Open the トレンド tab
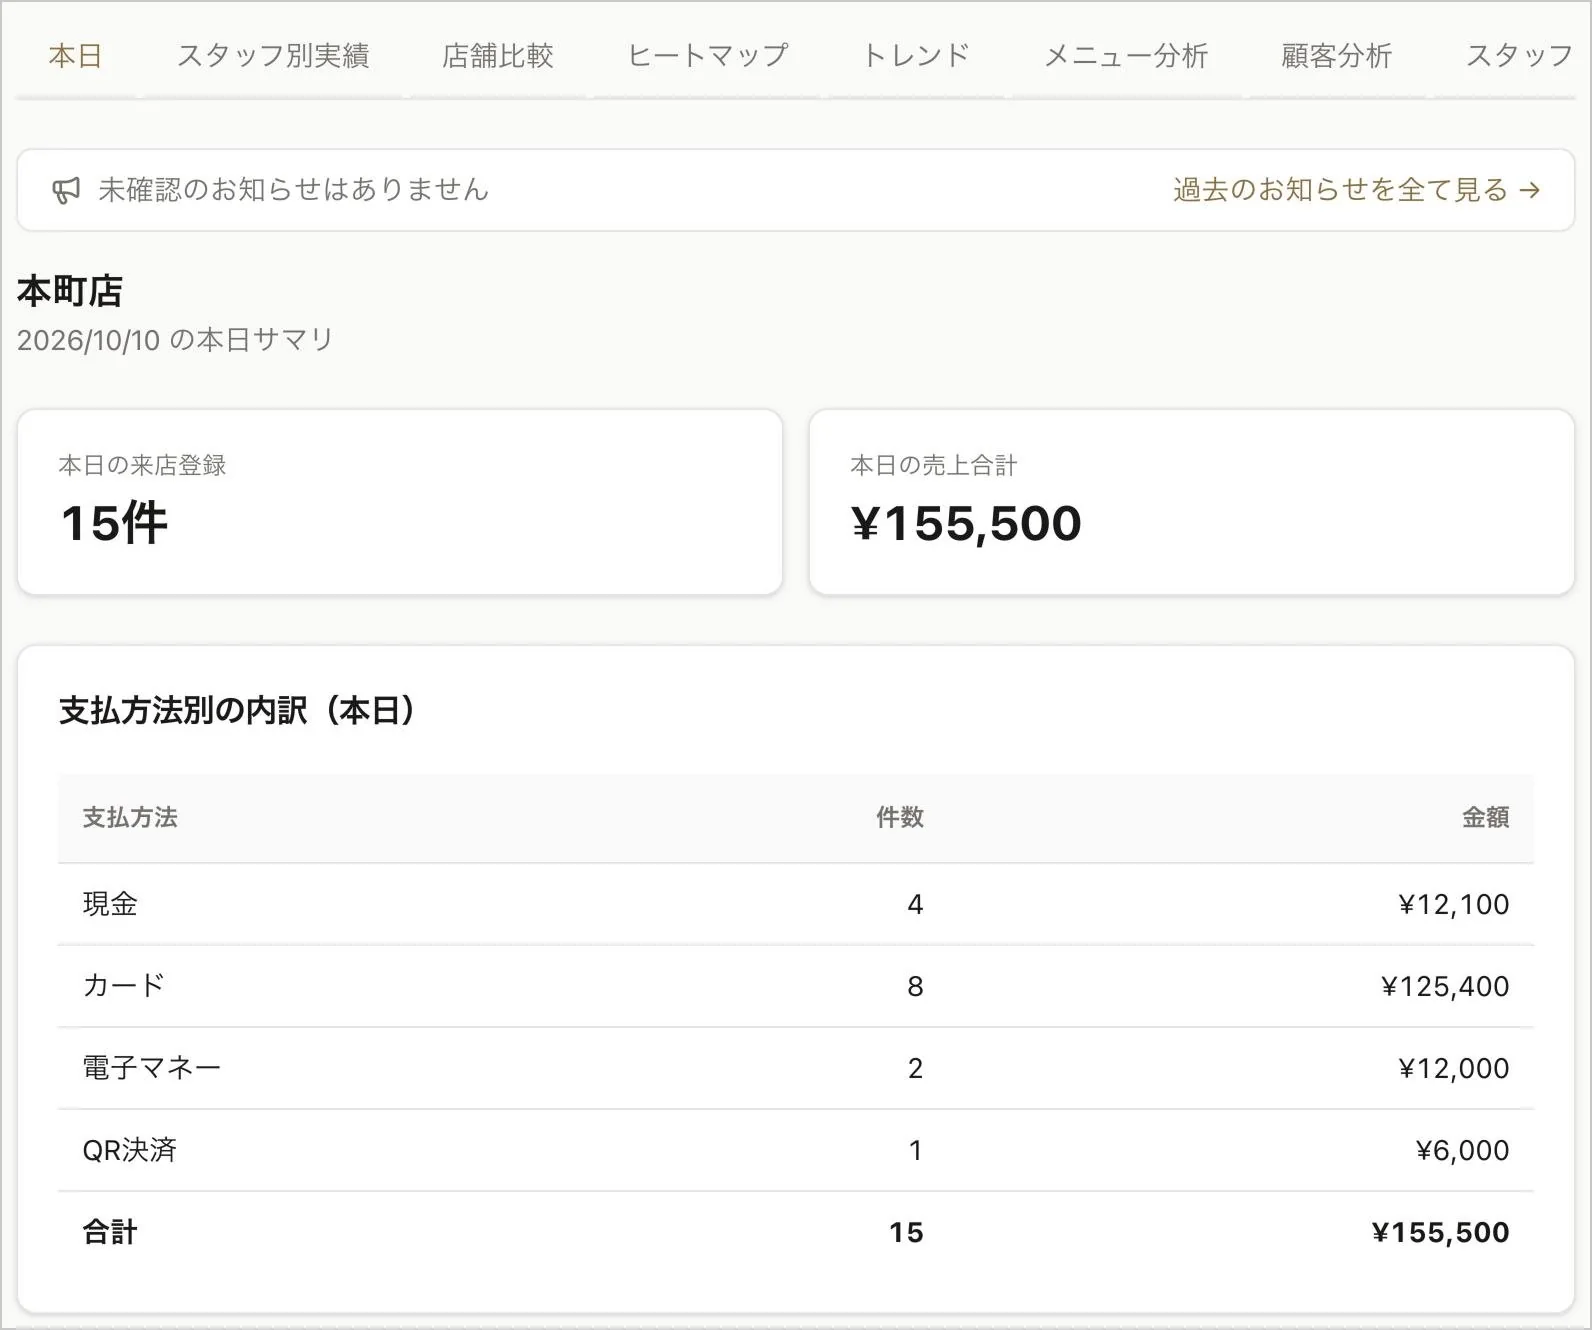Screen dimensions: 1592x1330 point(916,56)
